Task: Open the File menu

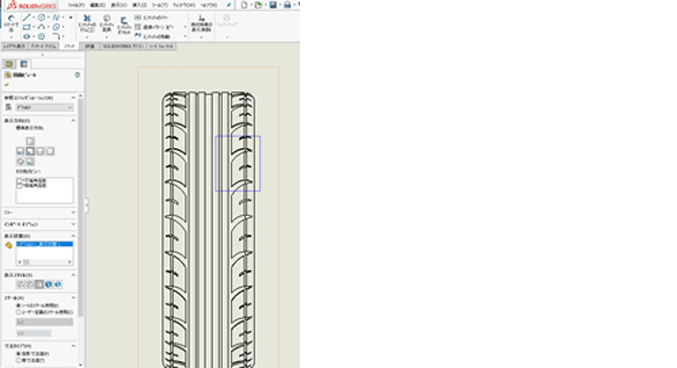Action: pyautogui.click(x=76, y=5)
